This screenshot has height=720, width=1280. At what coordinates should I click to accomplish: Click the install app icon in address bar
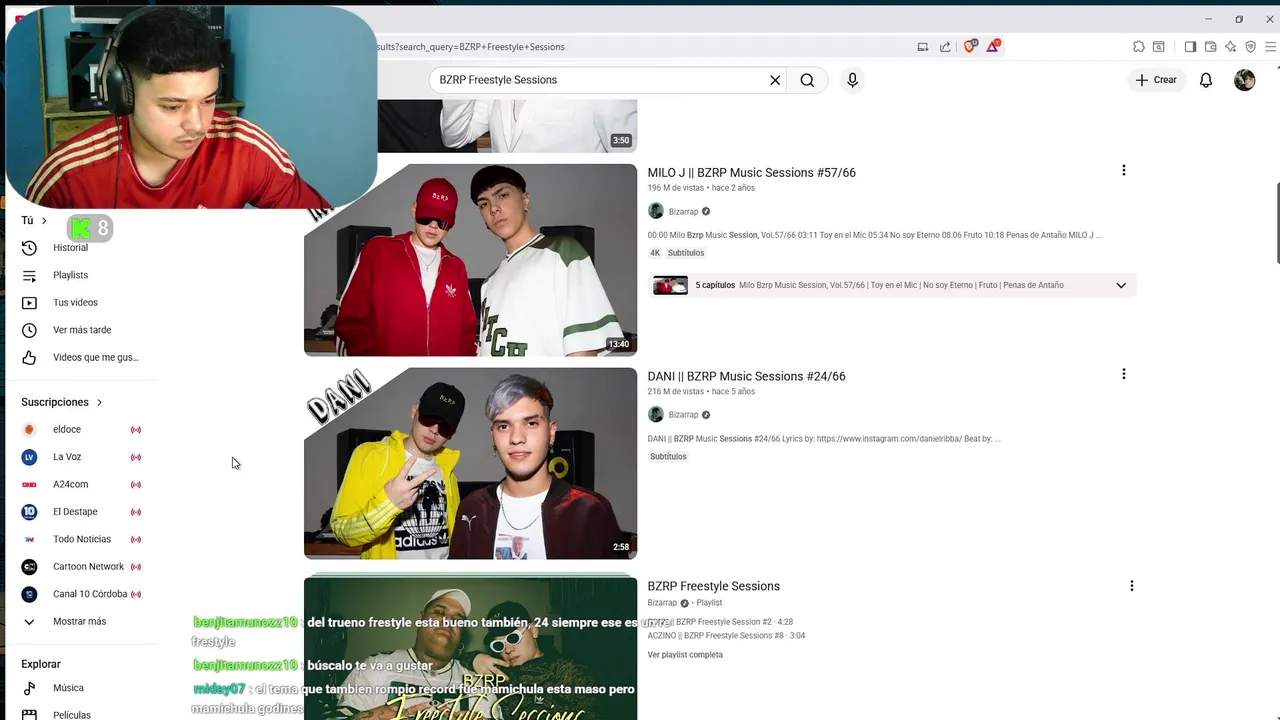point(923,46)
